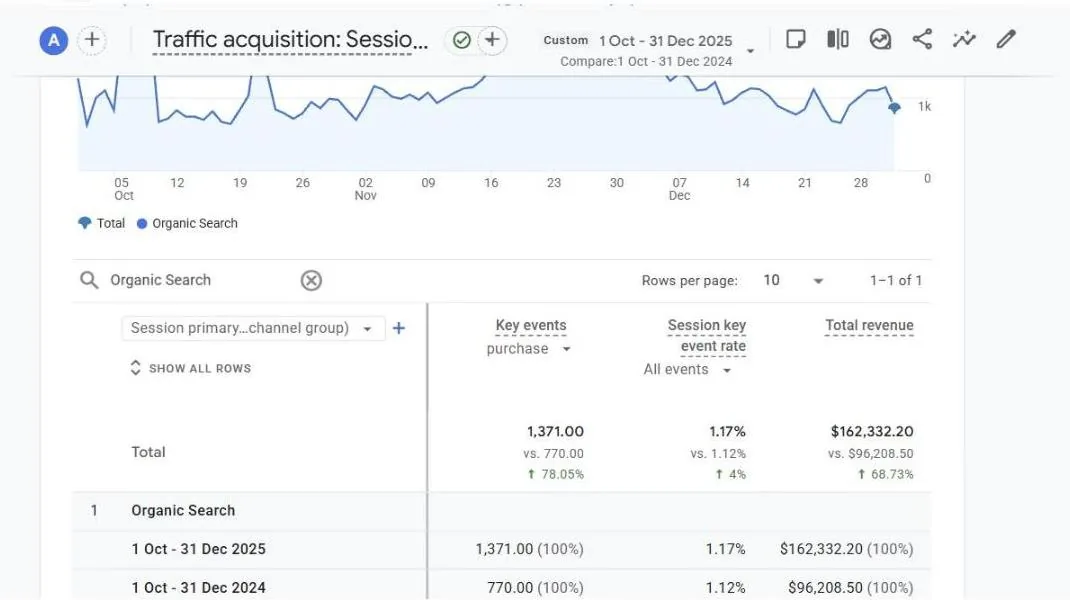Click SHOW ALL ROWS expander

190,368
